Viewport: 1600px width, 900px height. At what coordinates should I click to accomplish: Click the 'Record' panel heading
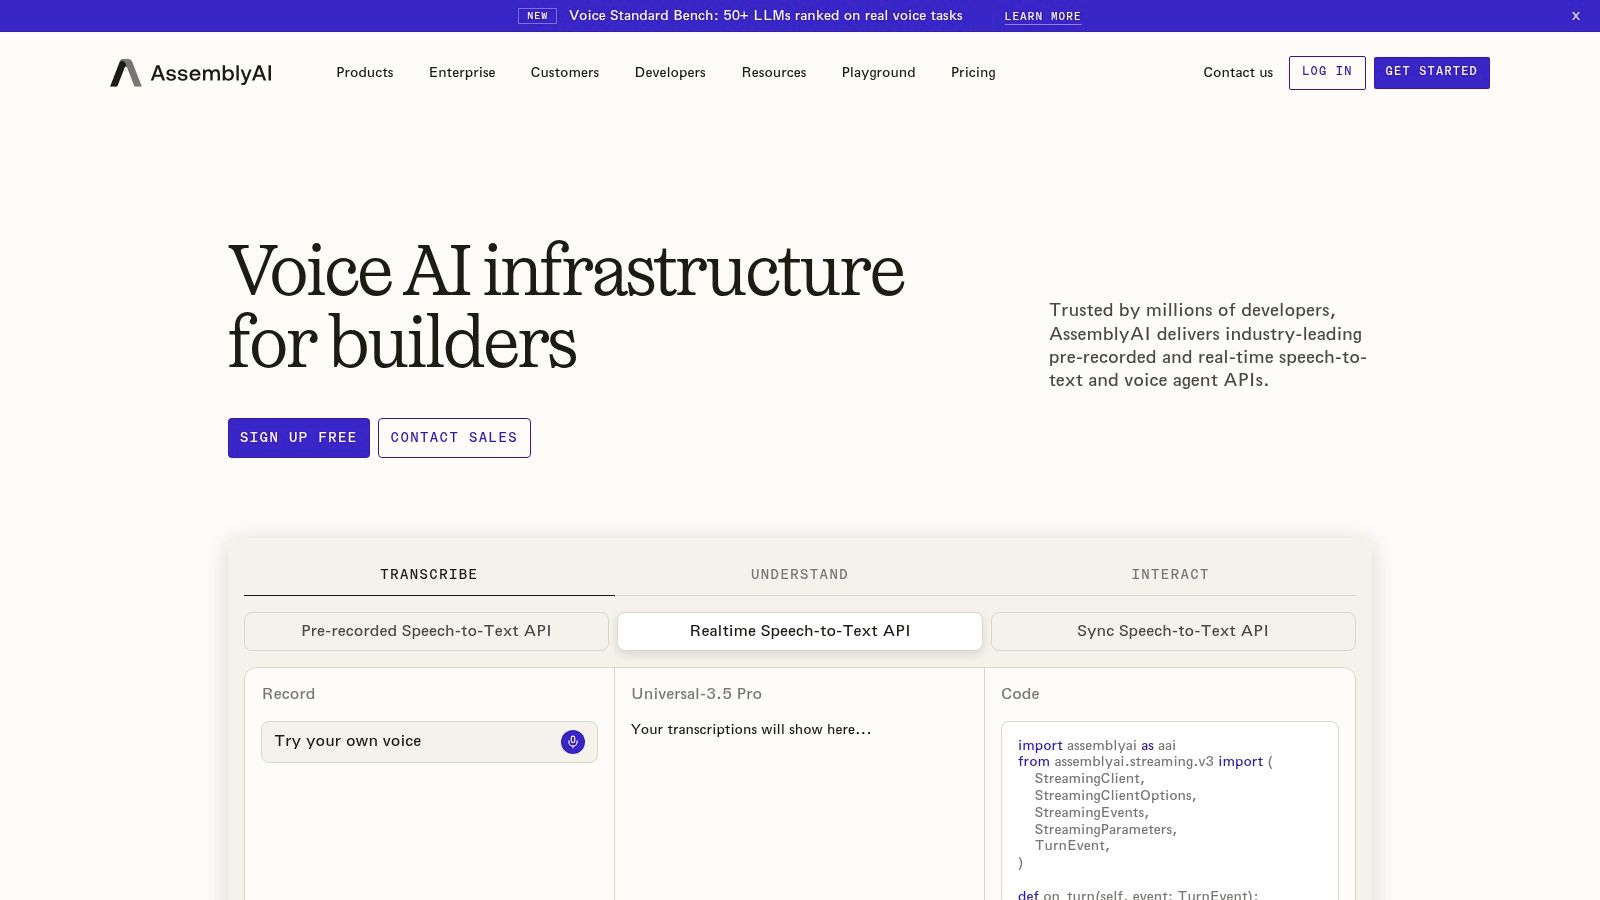(288, 694)
